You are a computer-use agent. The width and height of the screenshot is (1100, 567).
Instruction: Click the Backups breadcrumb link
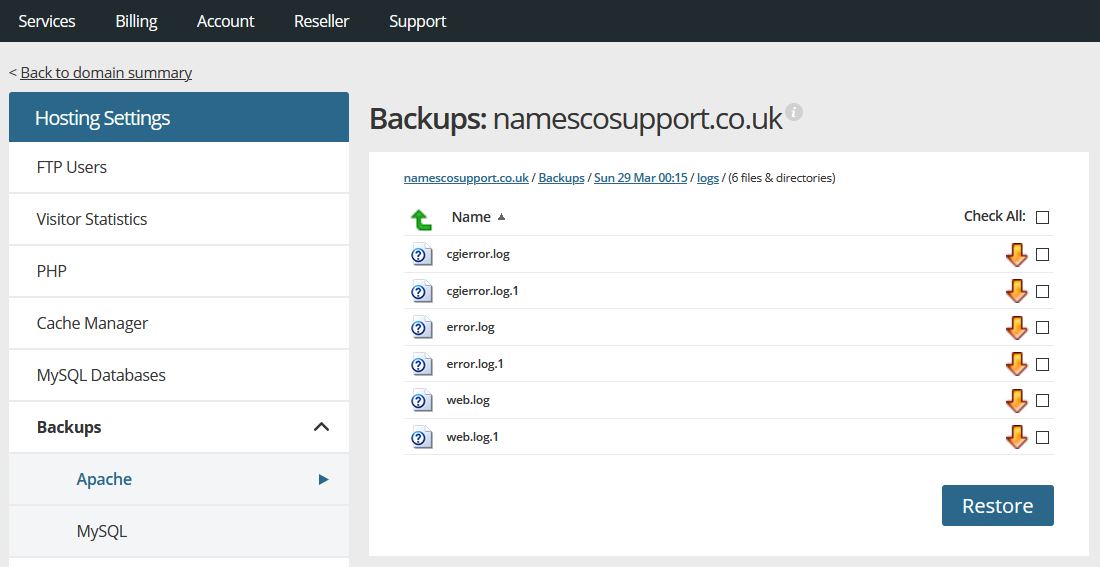pyautogui.click(x=561, y=178)
